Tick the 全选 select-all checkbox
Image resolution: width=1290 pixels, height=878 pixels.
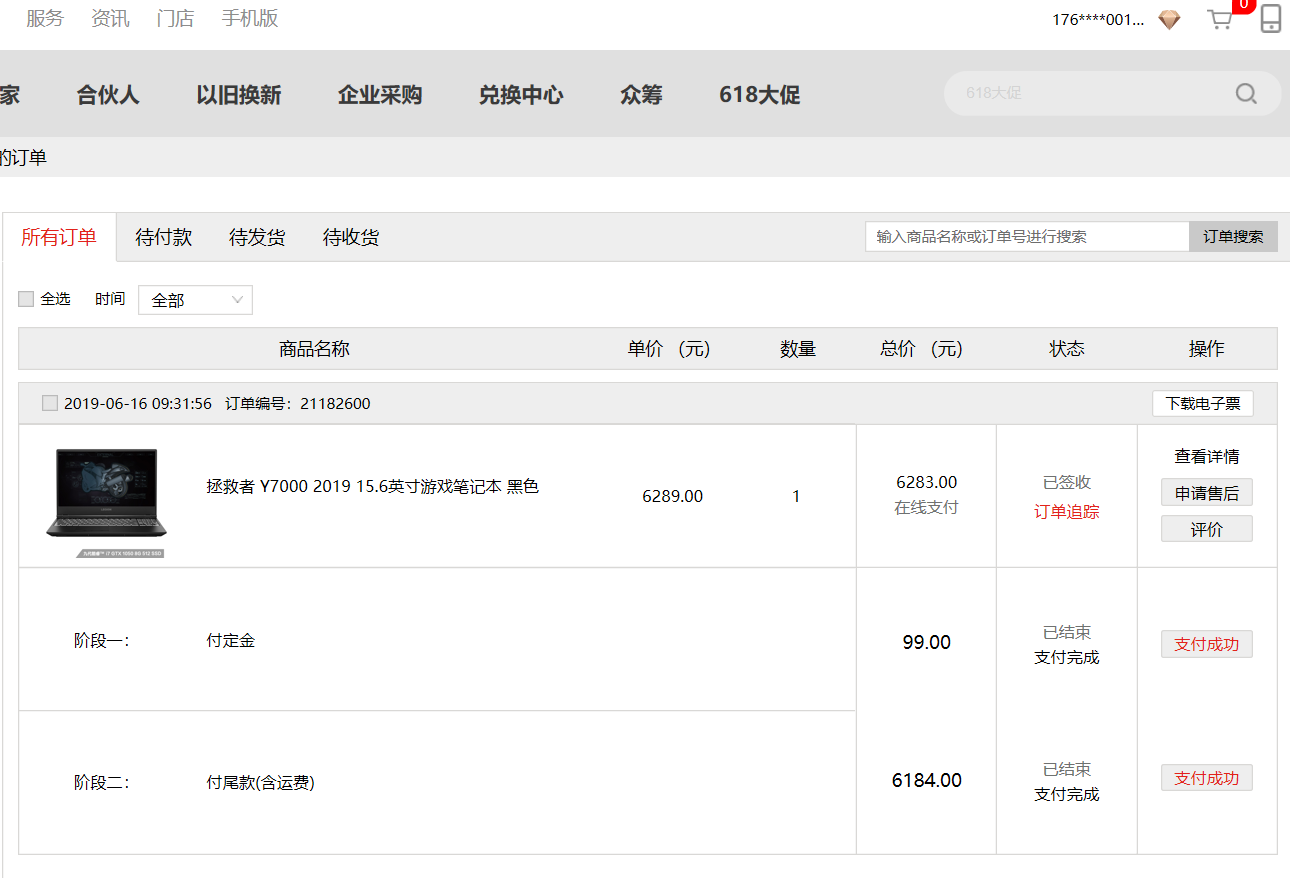coord(26,299)
